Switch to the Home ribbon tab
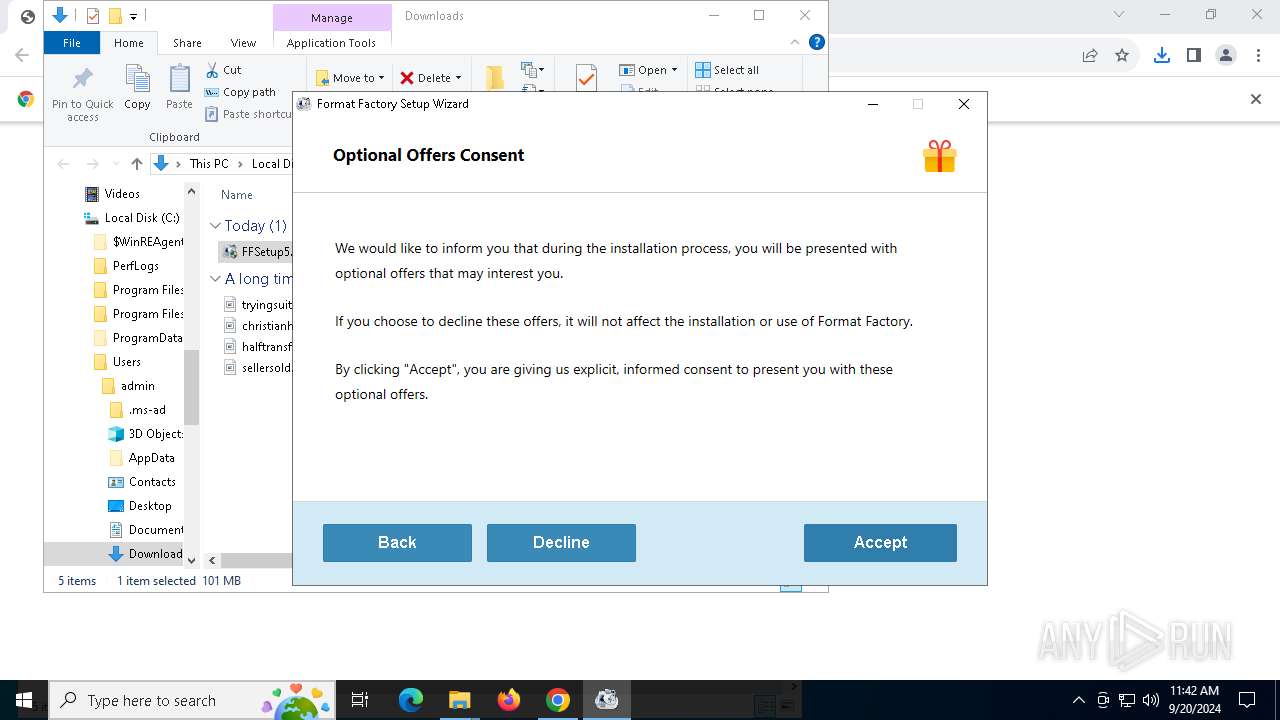 (x=129, y=43)
